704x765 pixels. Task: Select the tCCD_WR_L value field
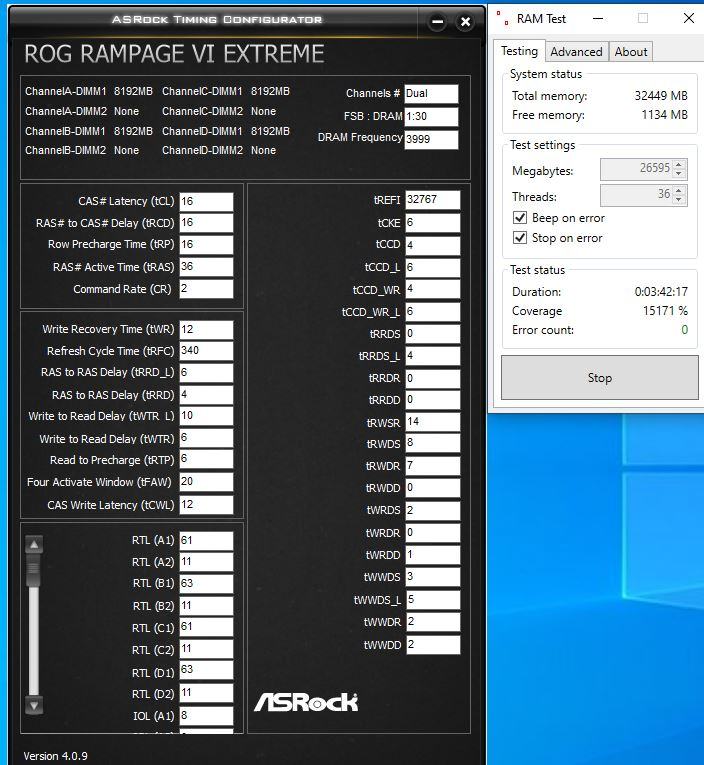[x=433, y=312]
